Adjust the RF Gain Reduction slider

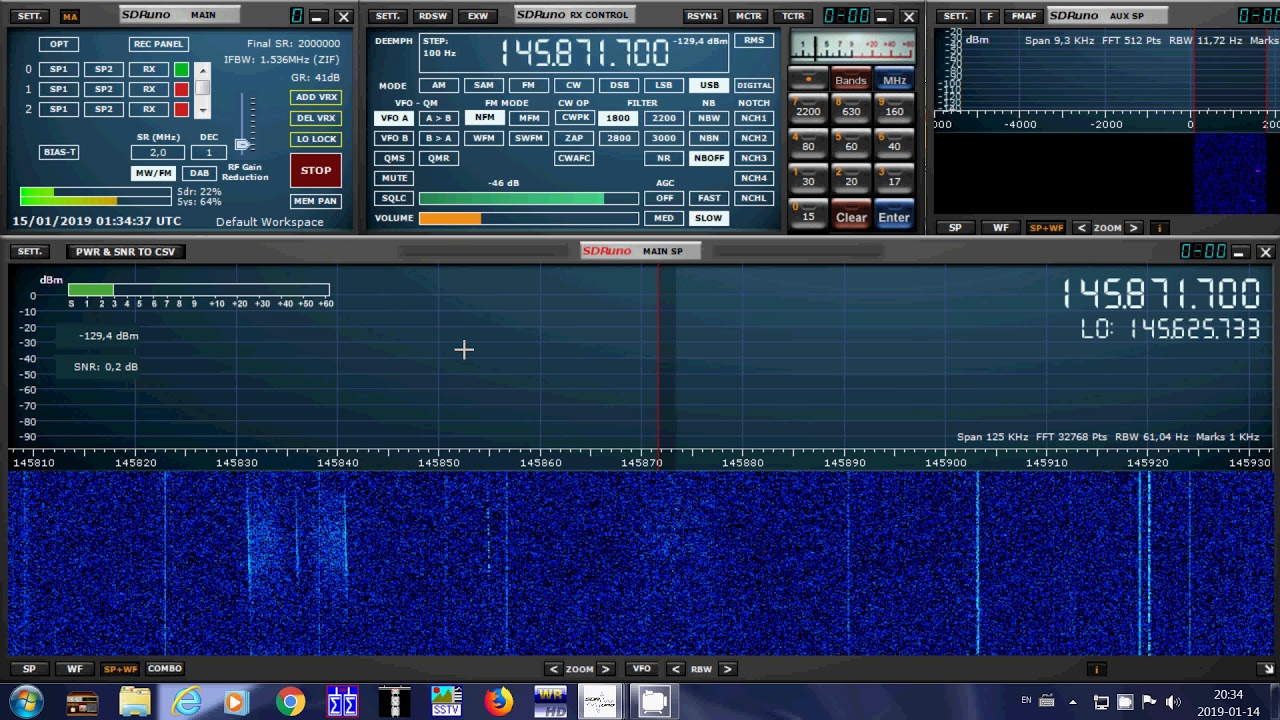coord(242,145)
